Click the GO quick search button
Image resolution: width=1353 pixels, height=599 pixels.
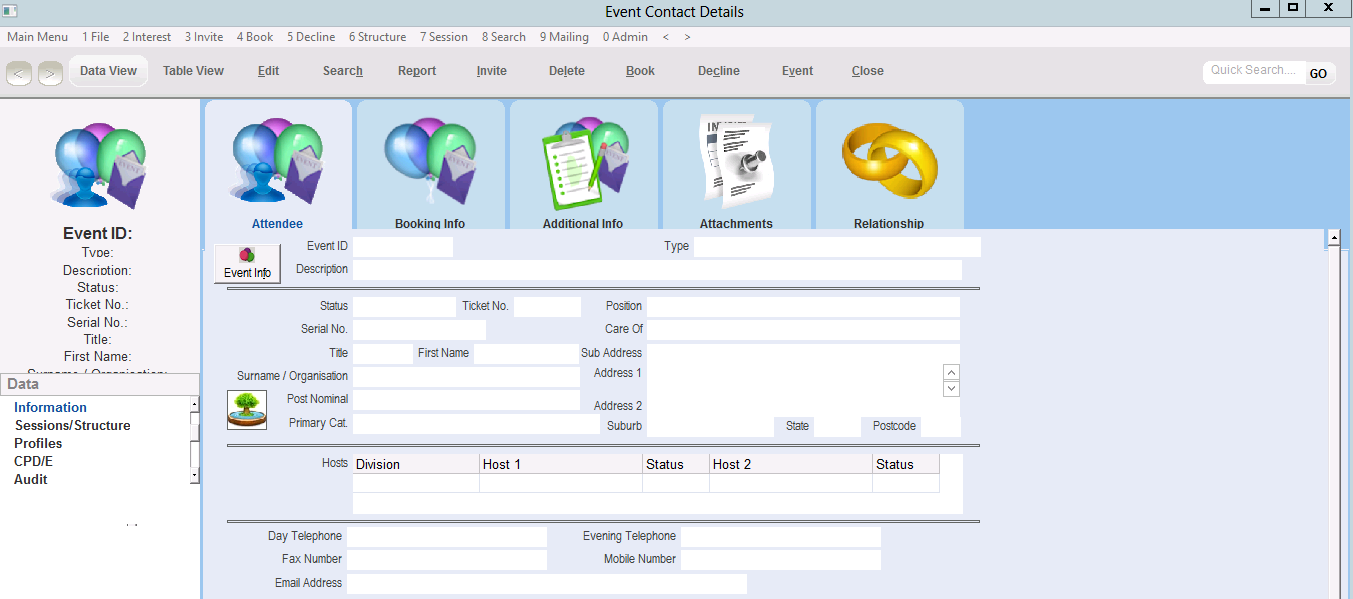[x=1318, y=74]
